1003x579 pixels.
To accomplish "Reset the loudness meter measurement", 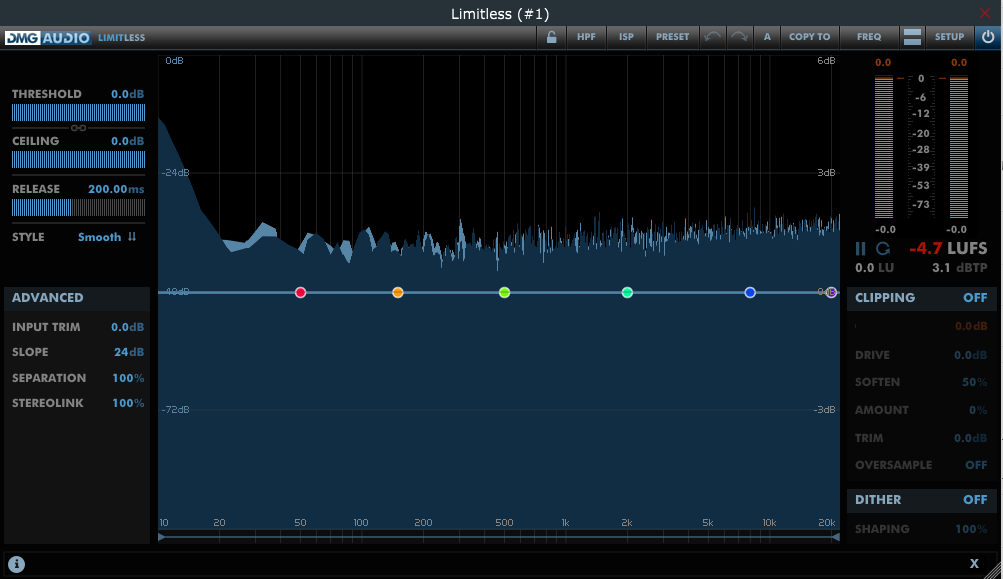I will pos(883,248).
